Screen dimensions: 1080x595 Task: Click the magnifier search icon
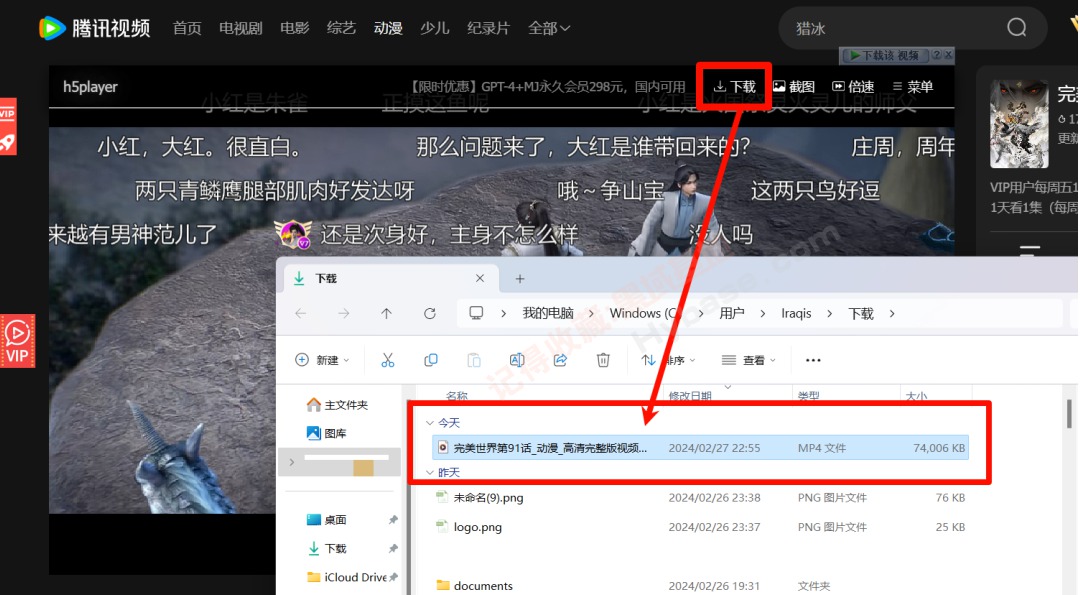coord(1017,28)
